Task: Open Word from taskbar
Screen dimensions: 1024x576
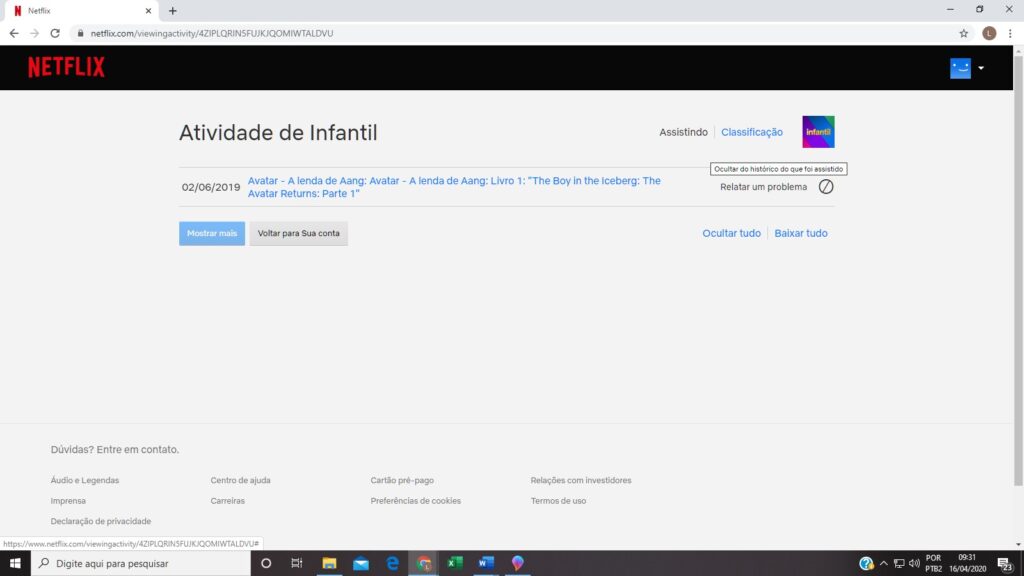Action: 487,563
